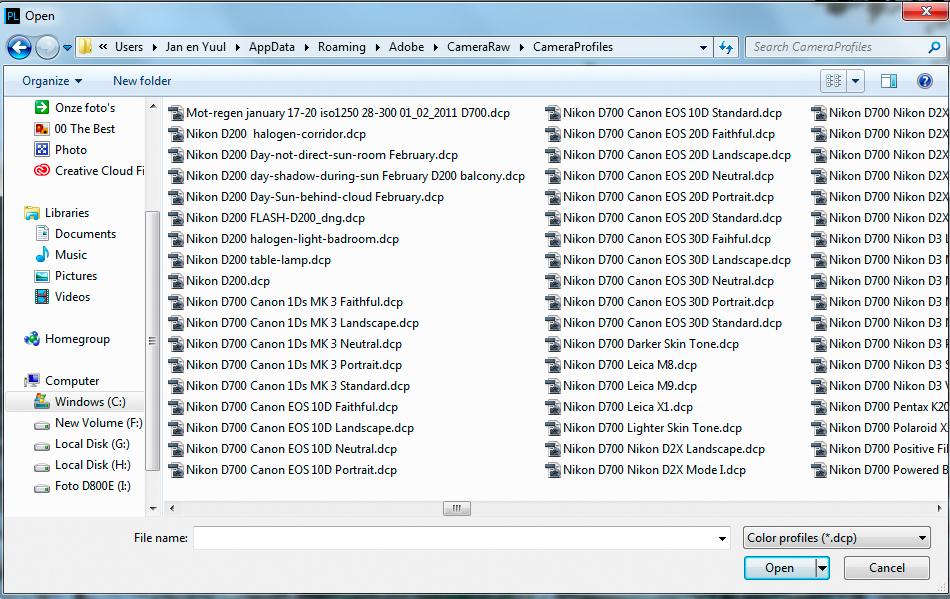Expand the Open button split arrow
Image resolution: width=950 pixels, height=599 pixels.
tap(822, 568)
